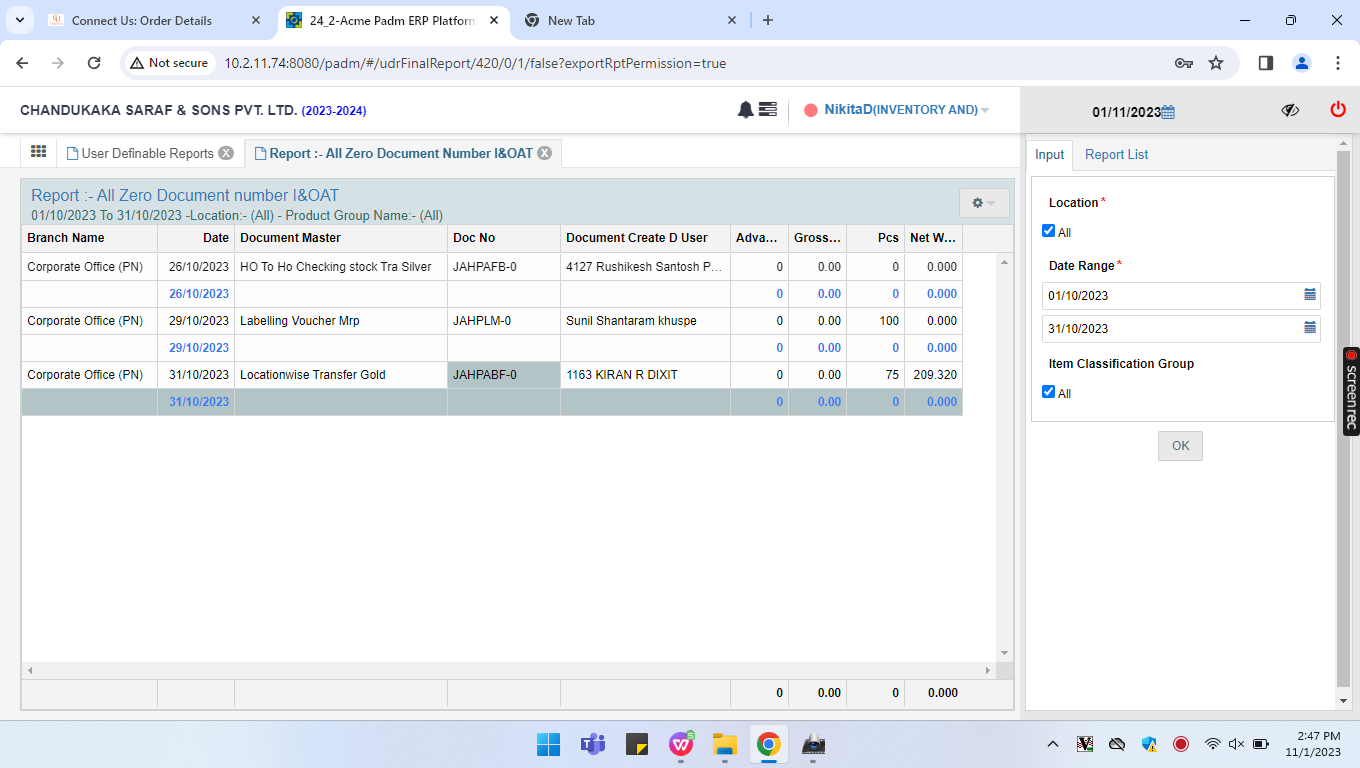Open the task list icon beside bell
The height and width of the screenshot is (768, 1360).
pos(768,110)
